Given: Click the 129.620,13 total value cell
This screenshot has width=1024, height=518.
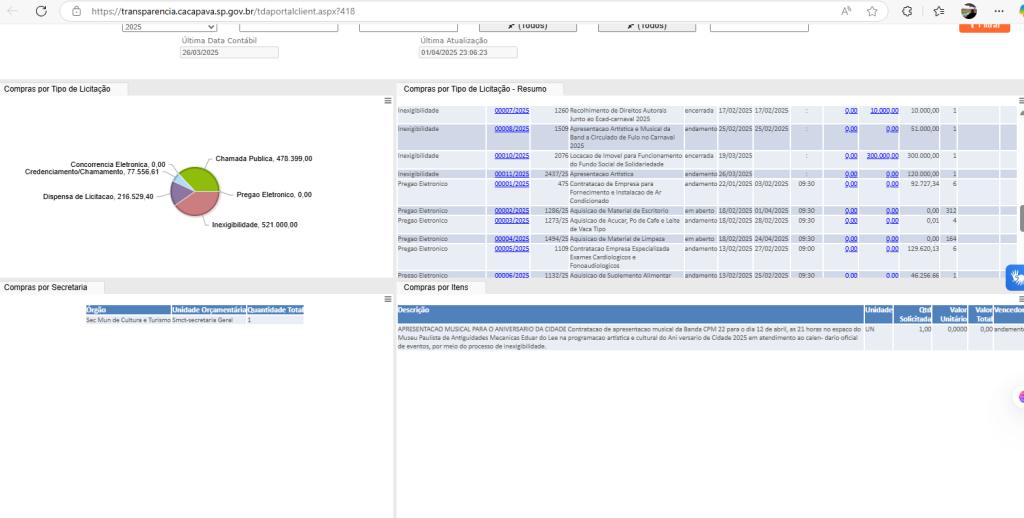Looking at the screenshot, I should [x=920, y=257].
